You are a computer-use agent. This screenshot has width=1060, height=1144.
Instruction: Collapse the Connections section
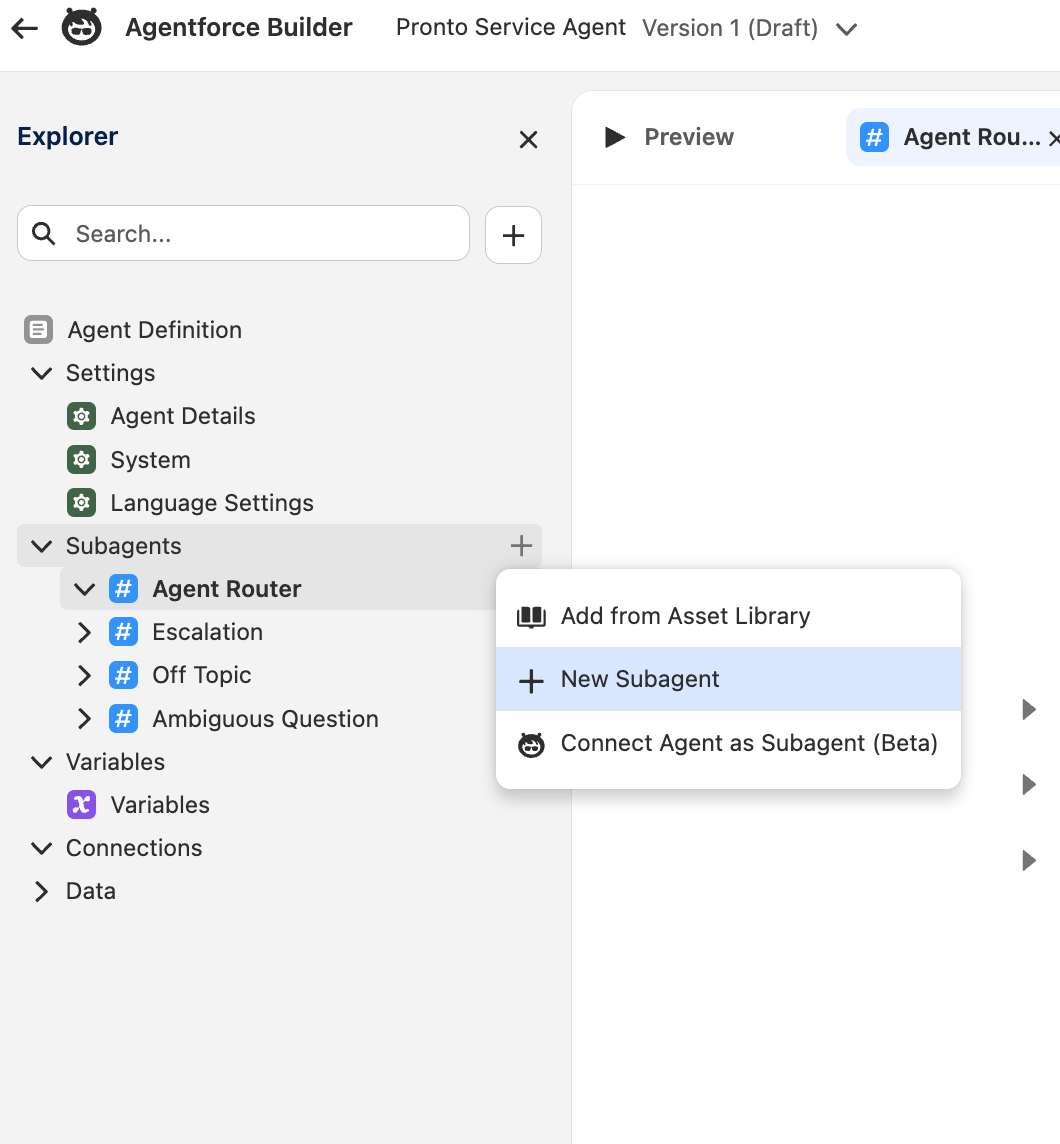click(42, 849)
